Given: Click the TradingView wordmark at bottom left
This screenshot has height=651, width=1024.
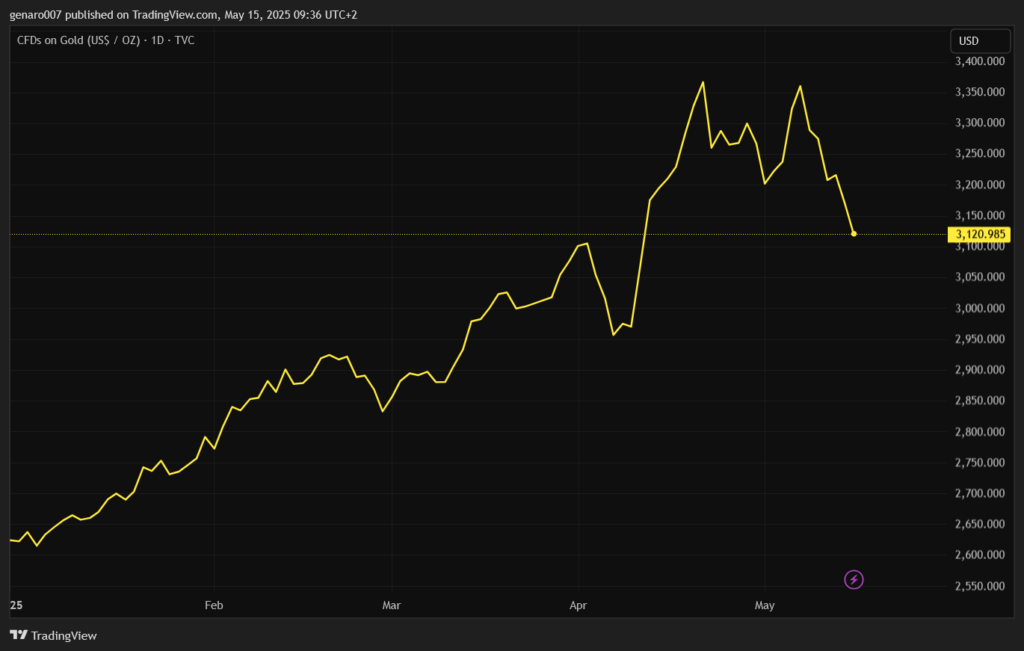Looking at the screenshot, I should 64,635.
